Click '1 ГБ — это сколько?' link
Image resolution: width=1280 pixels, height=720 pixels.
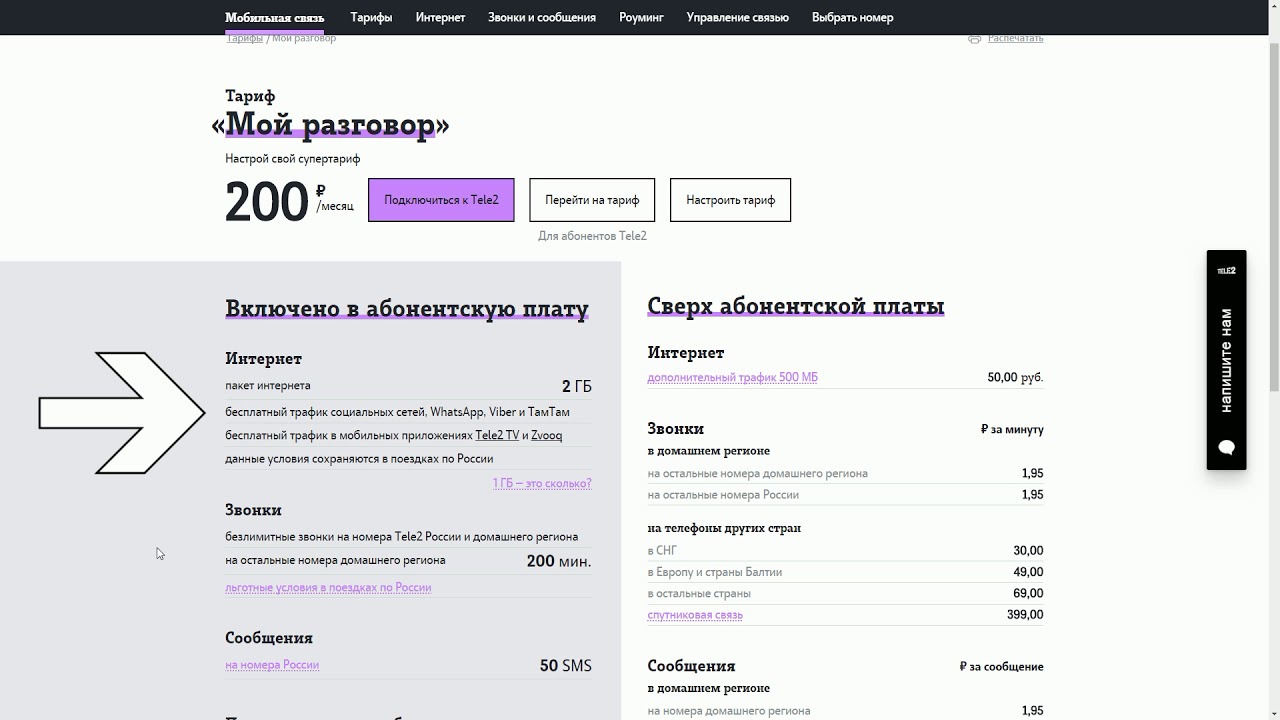point(542,483)
